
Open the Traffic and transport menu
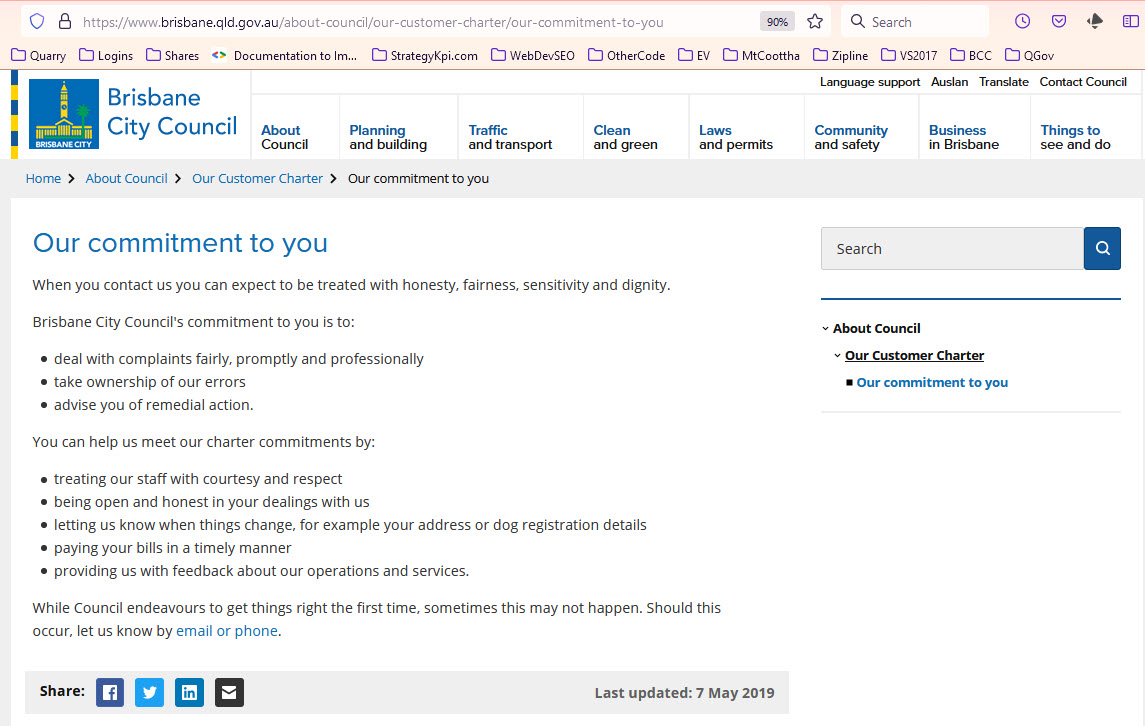point(510,137)
